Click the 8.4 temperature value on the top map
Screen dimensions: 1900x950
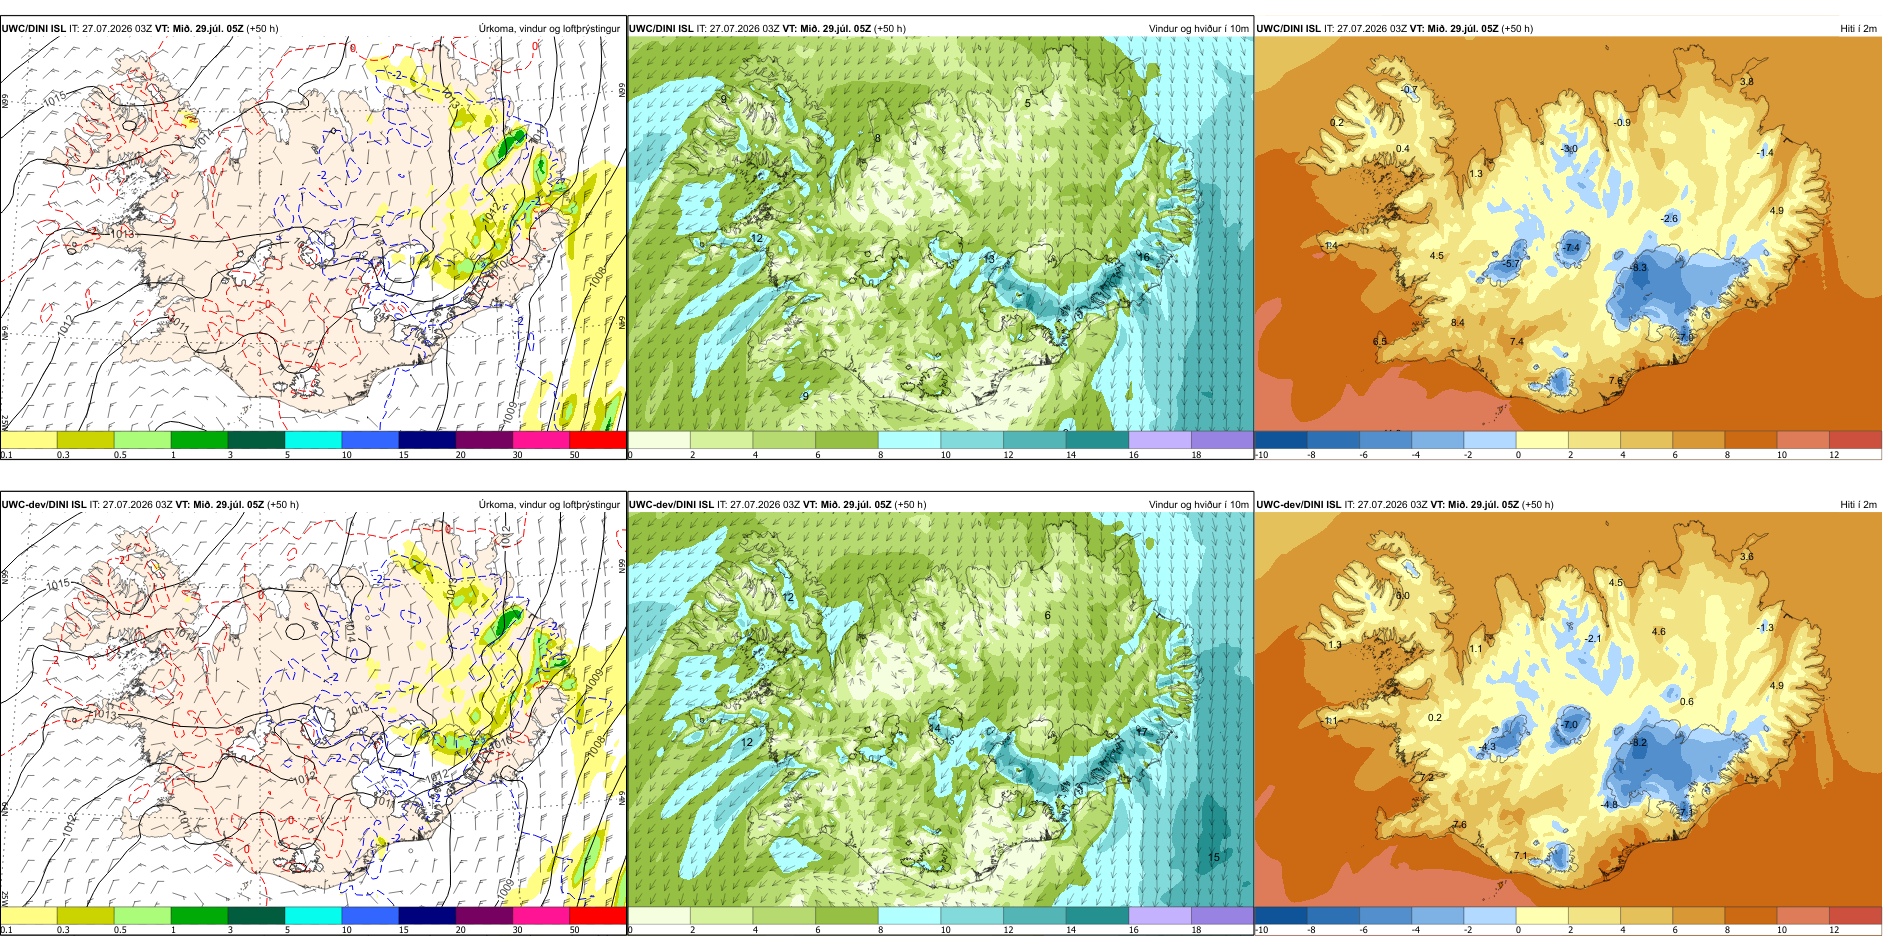tap(1458, 323)
